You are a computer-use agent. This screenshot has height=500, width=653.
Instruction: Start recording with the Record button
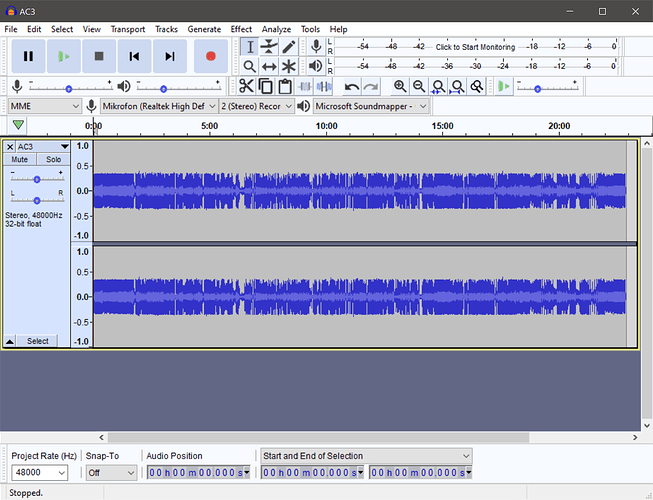tap(211, 56)
